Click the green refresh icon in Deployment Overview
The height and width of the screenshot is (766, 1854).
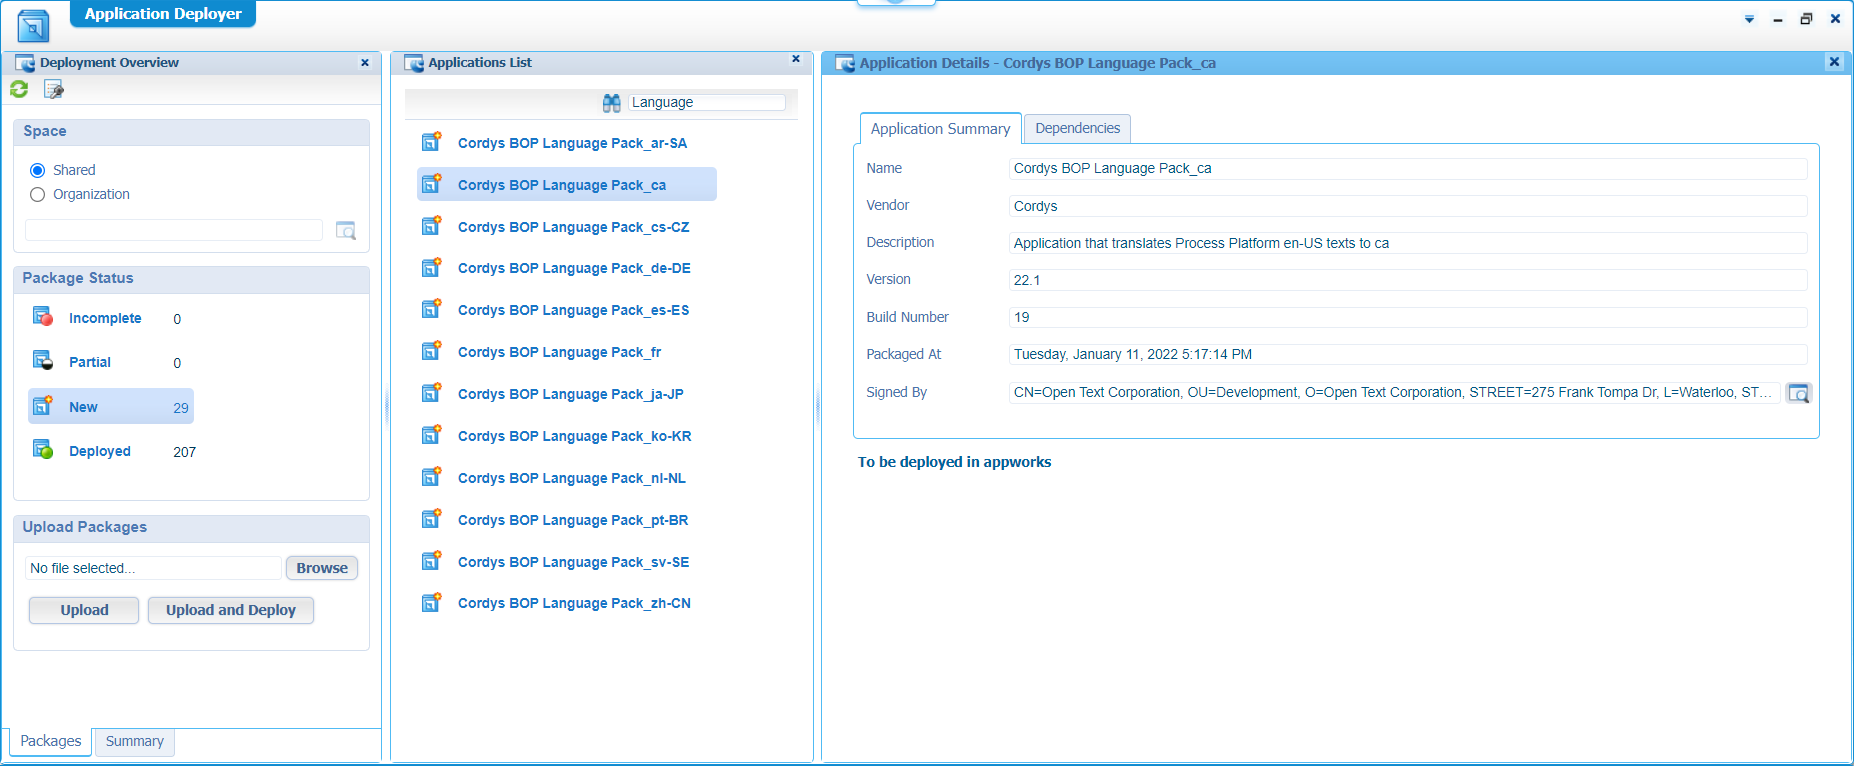(19, 90)
